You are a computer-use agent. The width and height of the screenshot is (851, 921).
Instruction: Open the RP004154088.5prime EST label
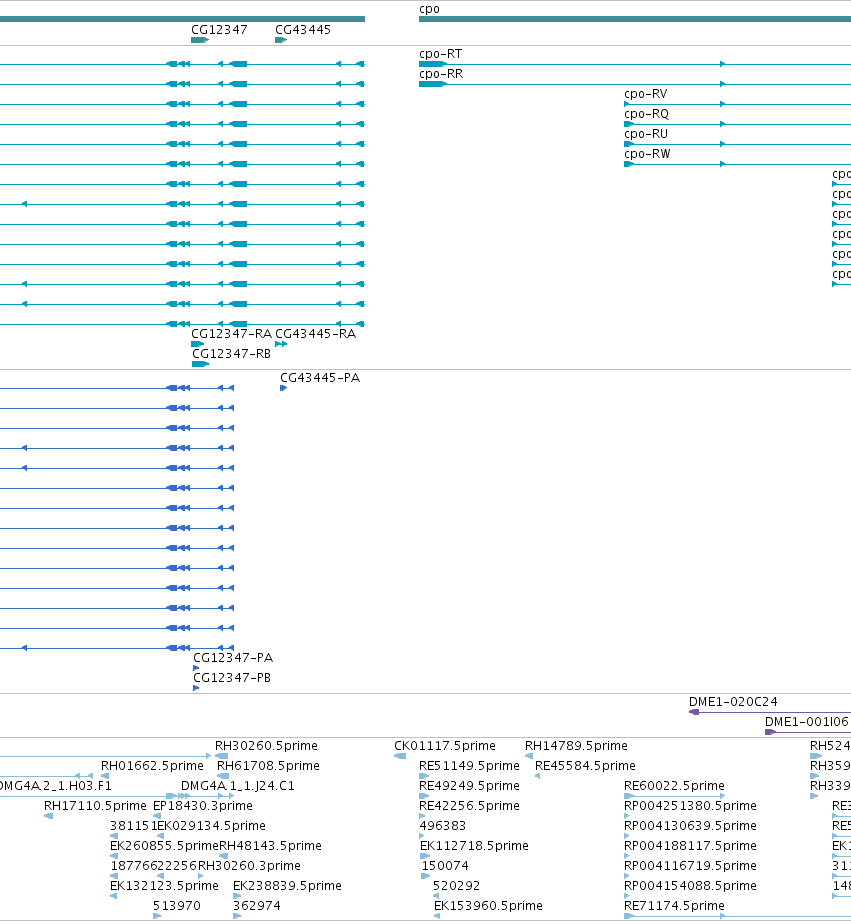690,886
